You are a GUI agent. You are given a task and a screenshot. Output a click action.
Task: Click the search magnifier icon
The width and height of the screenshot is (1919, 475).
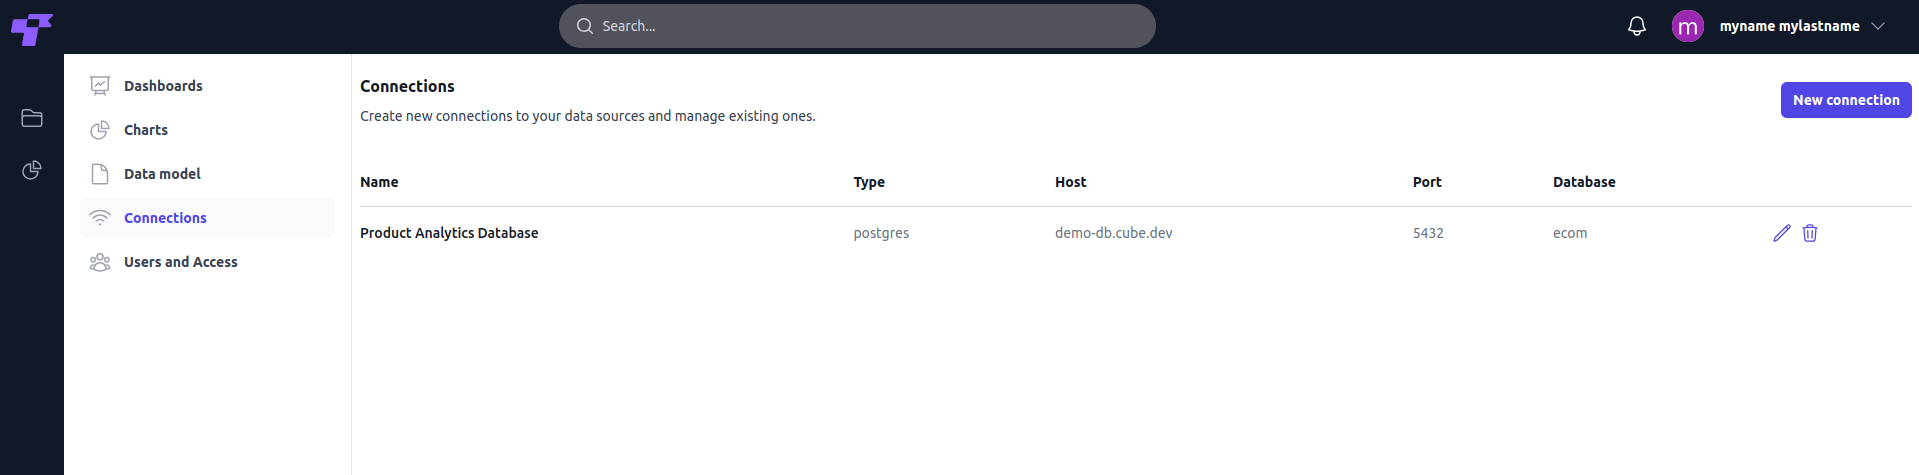tap(585, 26)
